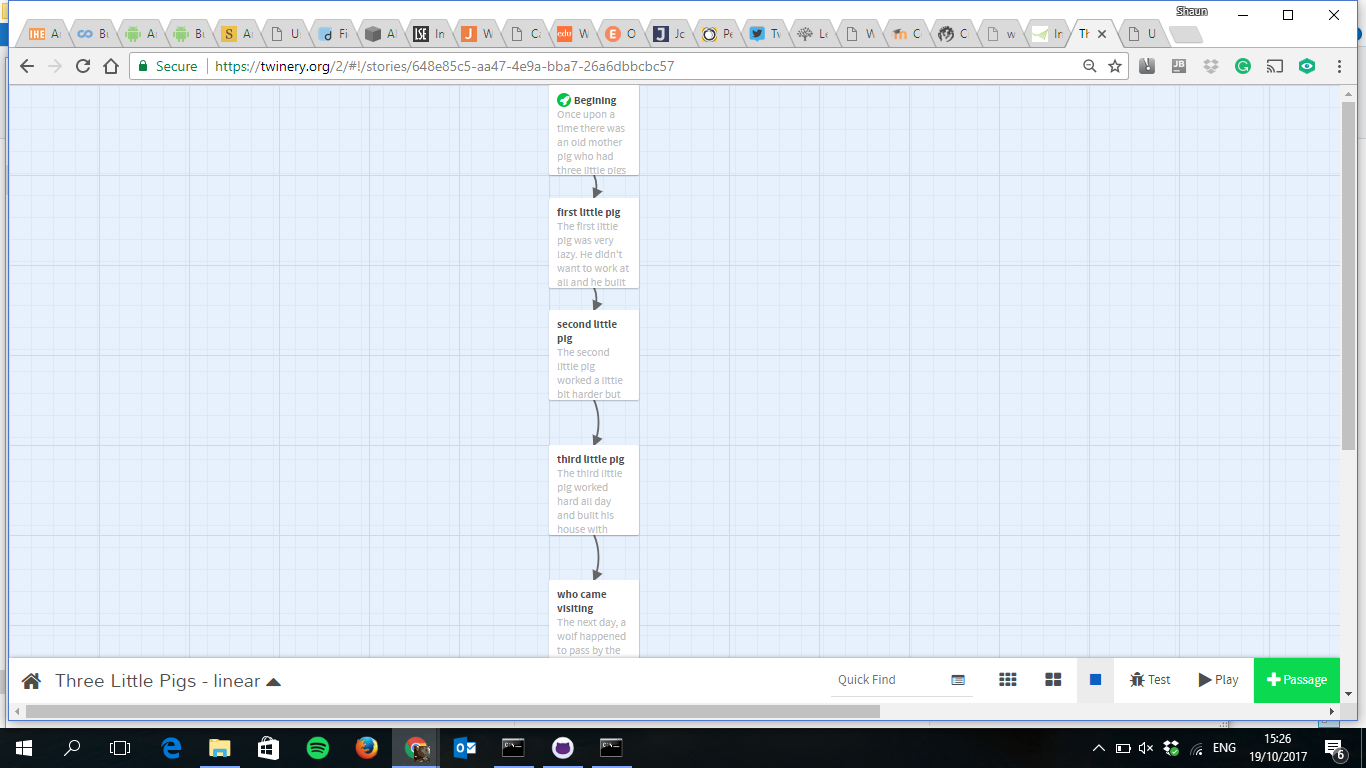This screenshot has width=1366, height=768.
Task: Open the Three Little Pigs story menu
Action: tap(168, 681)
